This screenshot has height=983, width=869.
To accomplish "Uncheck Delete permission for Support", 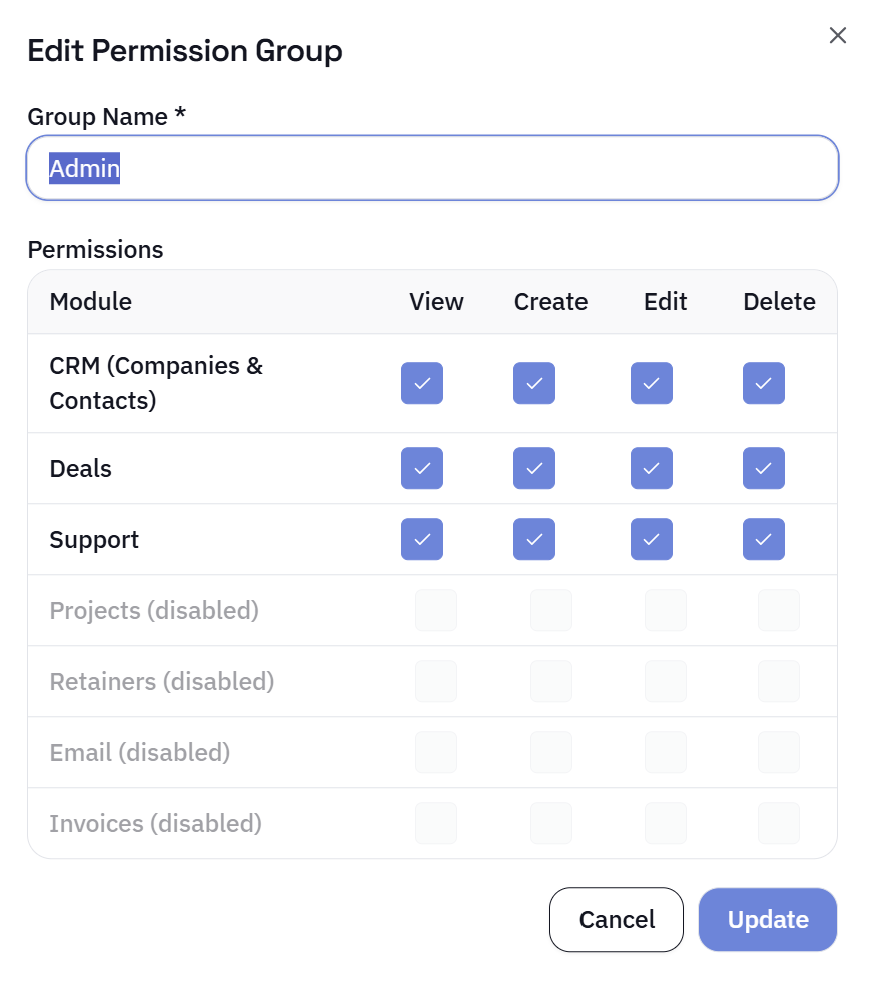I will click(x=763, y=539).
